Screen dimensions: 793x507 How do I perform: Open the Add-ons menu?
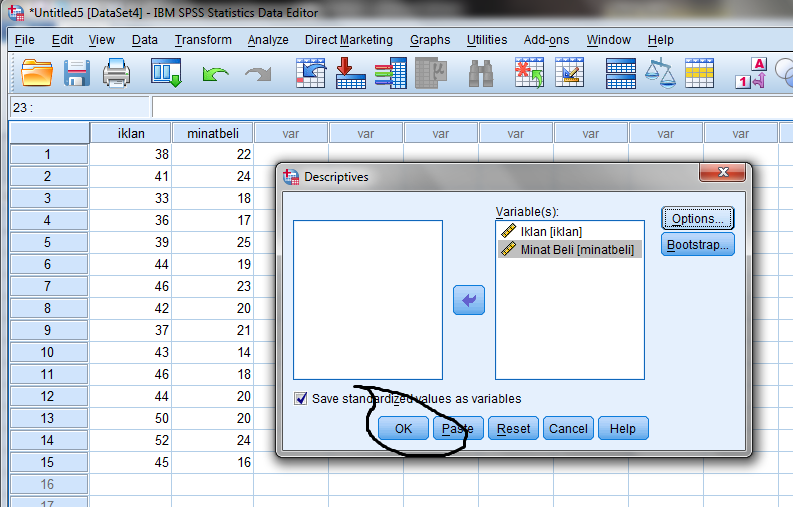[546, 39]
